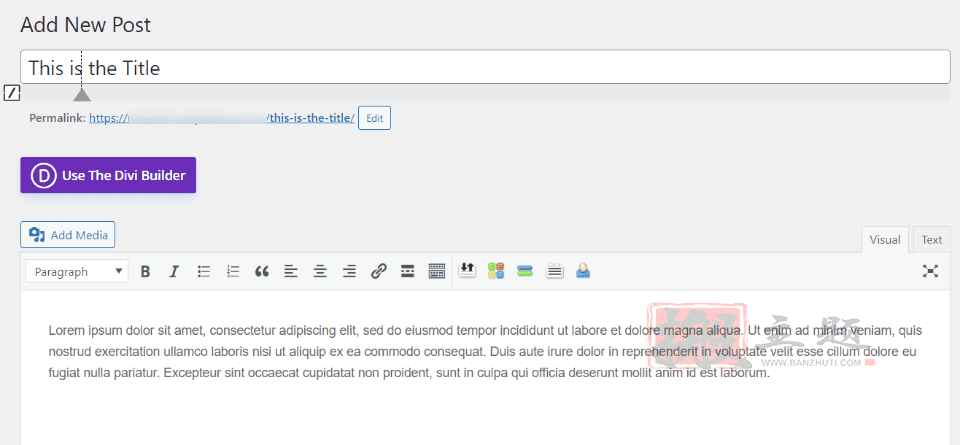This screenshot has width=960, height=445.
Task: Insert the Read More tag
Action: pyautogui.click(x=408, y=271)
